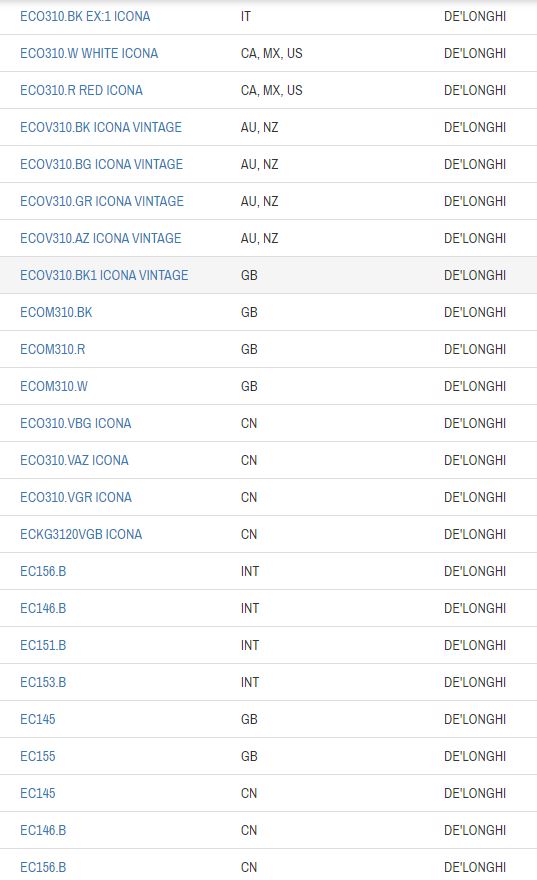Image resolution: width=537 pixels, height=880 pixels.
Task: Open ECO310.VGR ICONA model link
Action: (x=76, y=498)
